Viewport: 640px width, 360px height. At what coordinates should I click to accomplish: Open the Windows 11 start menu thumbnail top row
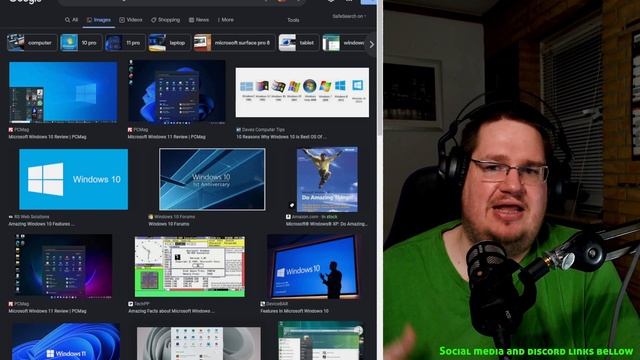[176, 91]
